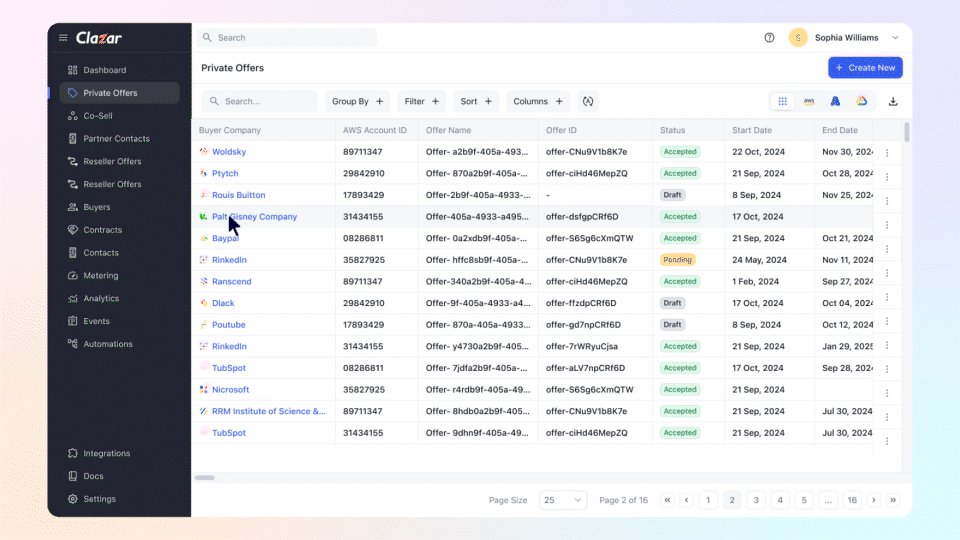Open row actions menu for Baypal
The width and height of the screenshot is (960, 540).
click(887, 249)
